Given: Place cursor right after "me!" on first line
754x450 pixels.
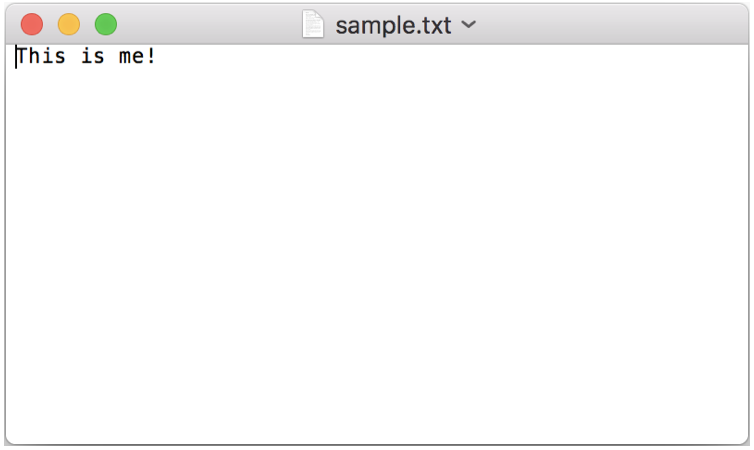Looking at the screenshot, I should [157, 56].
